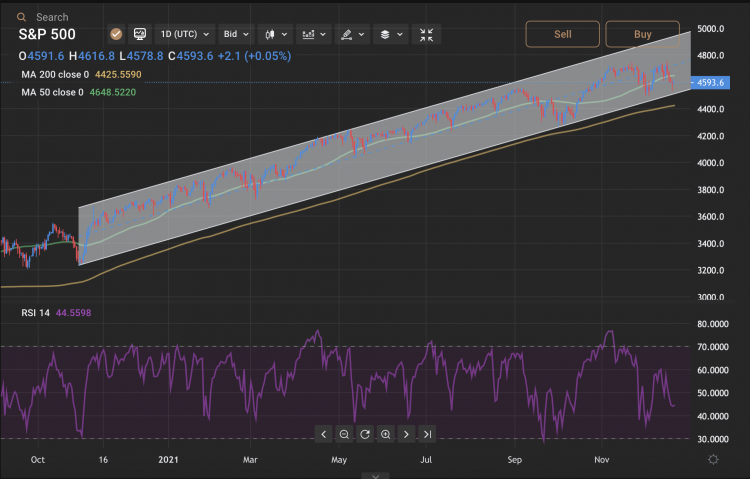Viewport: 750px width, 479px height.
Task: Open the Bid price type dropdown
Action: click(x=236, y=34)
